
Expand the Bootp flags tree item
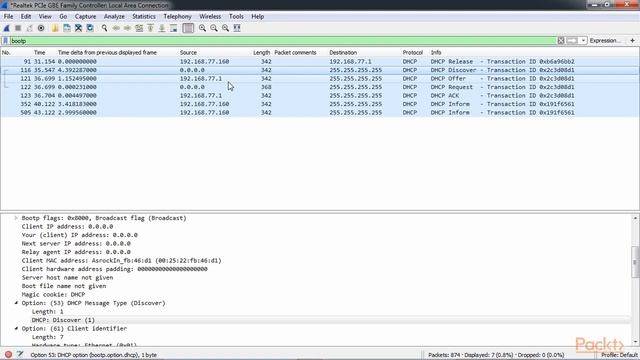pyautogui.click(x=16, y=218)
